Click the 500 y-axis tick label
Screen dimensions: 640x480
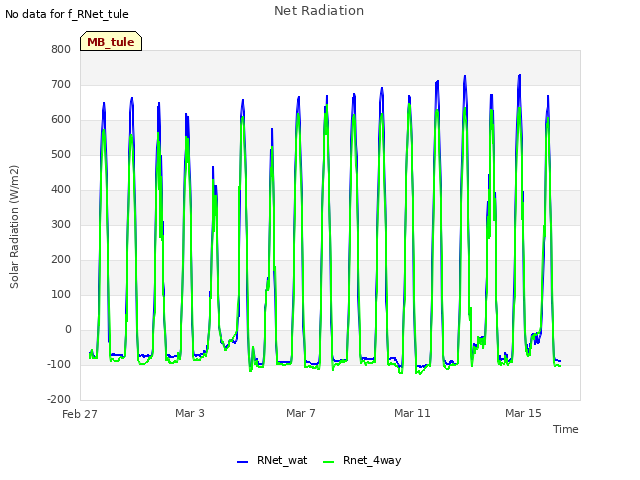(x=61, y=154)
